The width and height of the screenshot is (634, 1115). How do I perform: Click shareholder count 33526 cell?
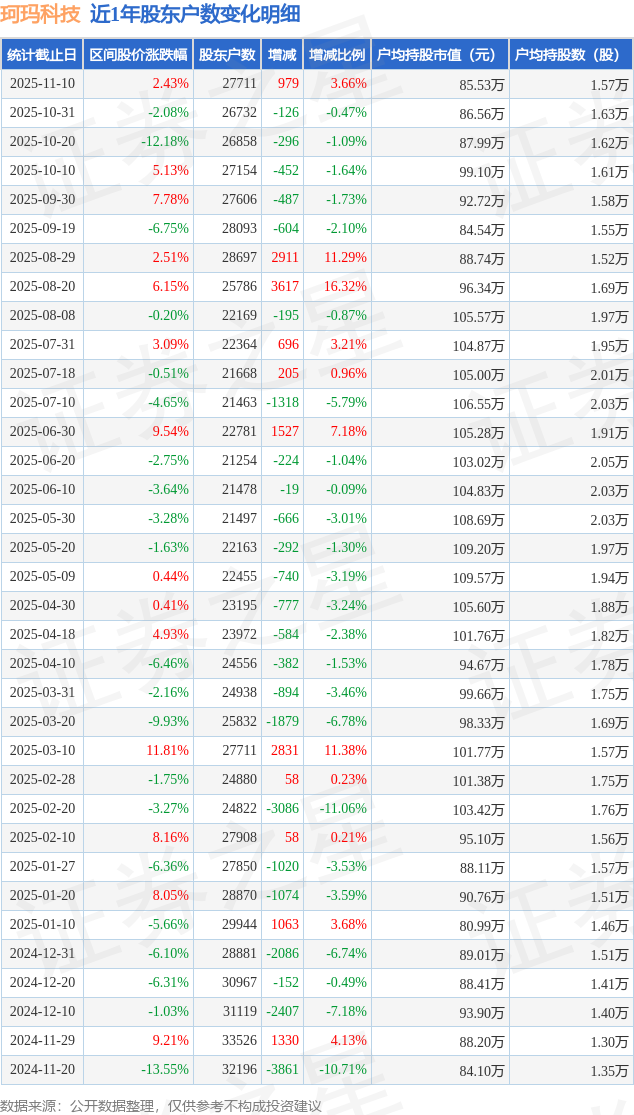239,1041
